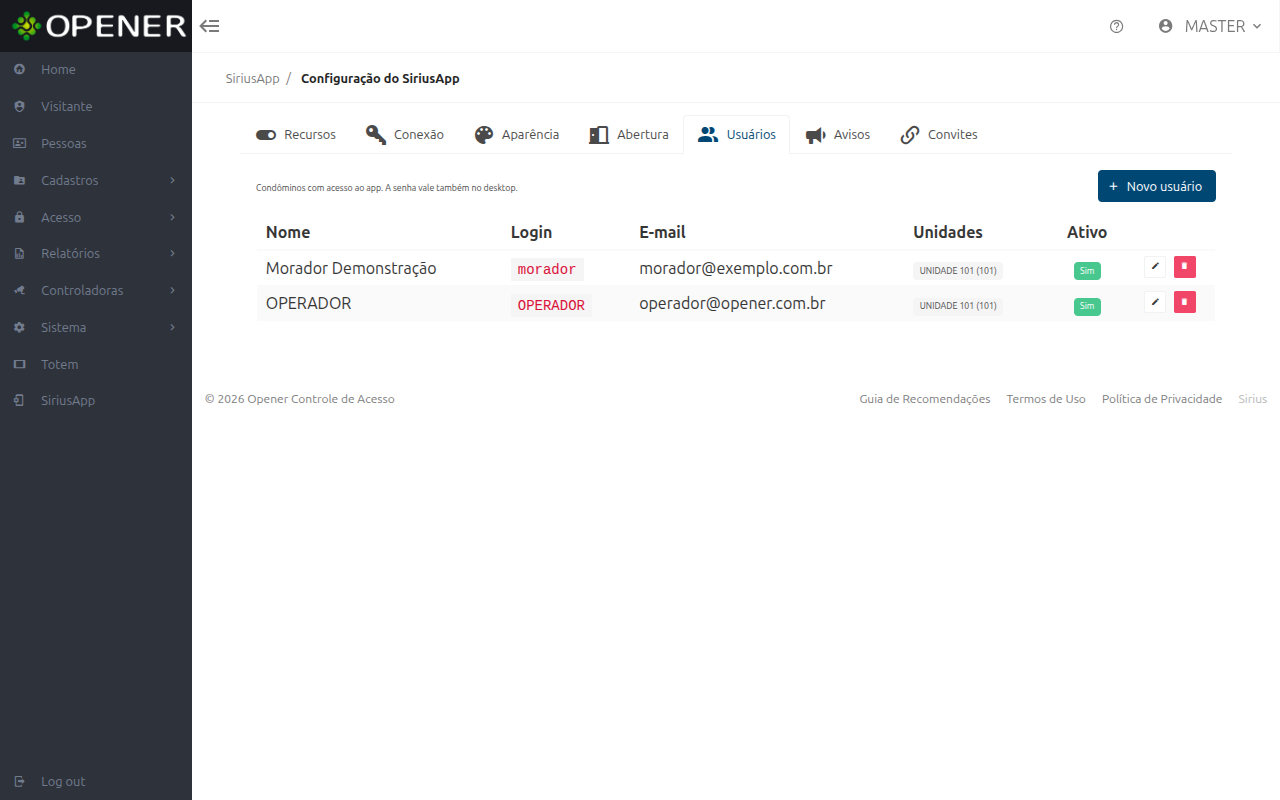The image size is (1280, 800).
Task: Open the Avisos tab
Action: point(838,134)
